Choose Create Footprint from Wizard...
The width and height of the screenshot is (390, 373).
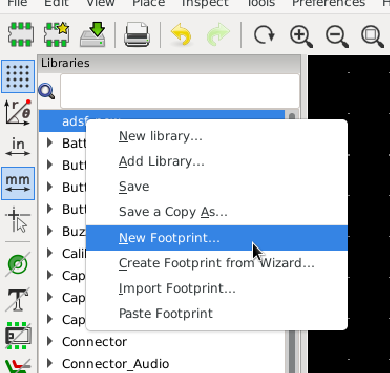coord(217,263)
